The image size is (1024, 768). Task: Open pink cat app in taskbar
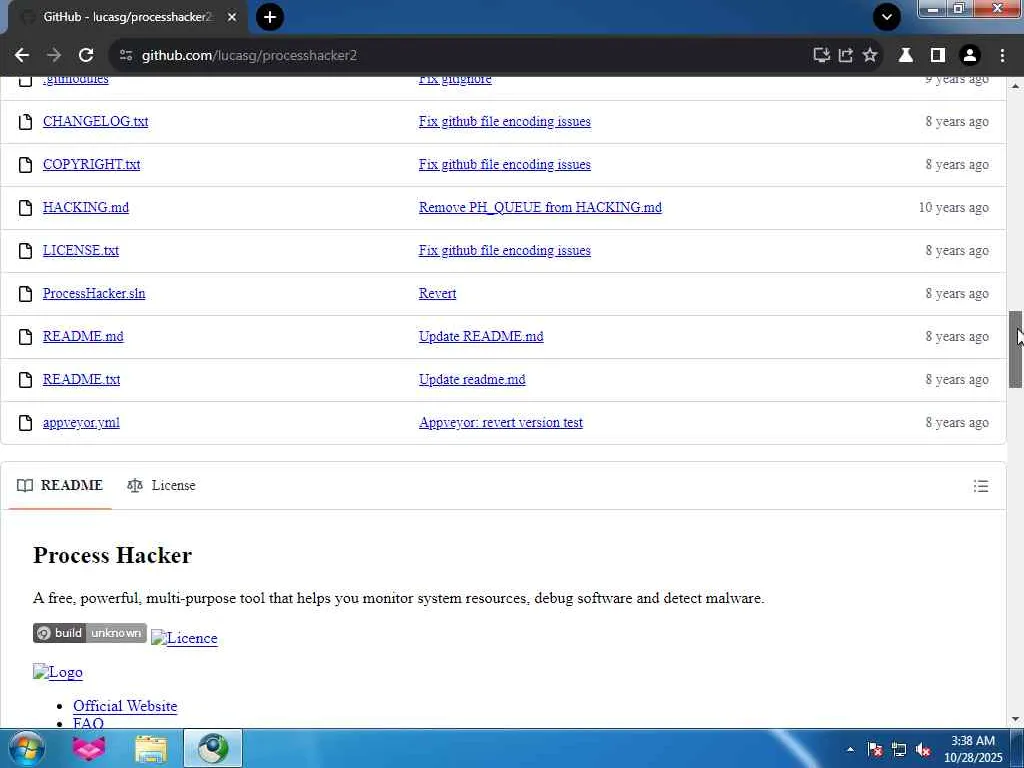pos(89,748)
